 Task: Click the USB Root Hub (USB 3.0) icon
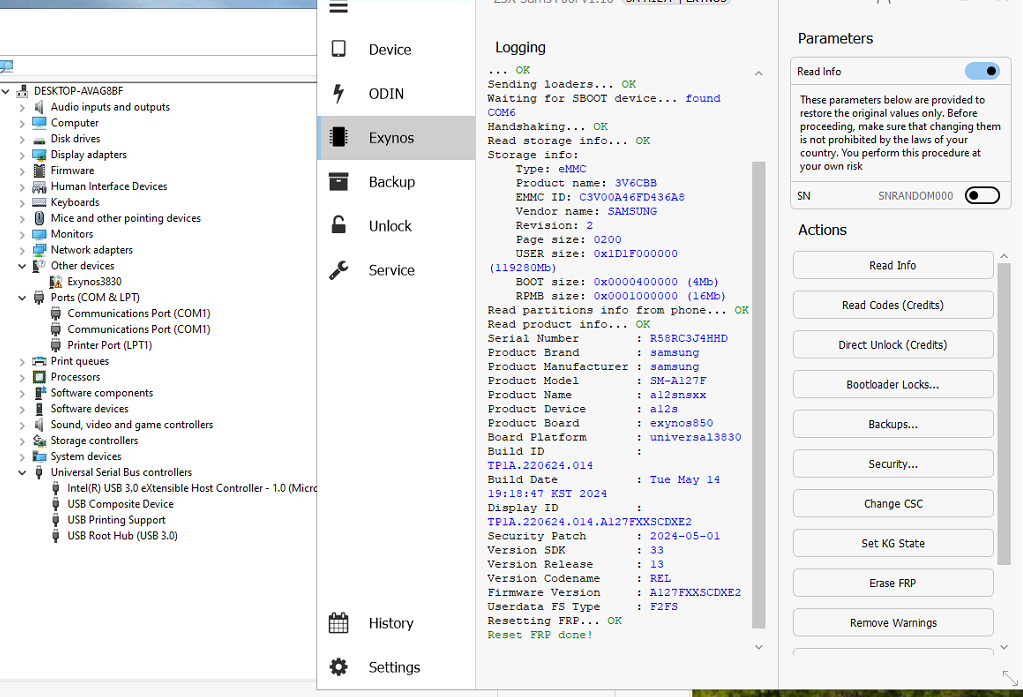point(56,536)
